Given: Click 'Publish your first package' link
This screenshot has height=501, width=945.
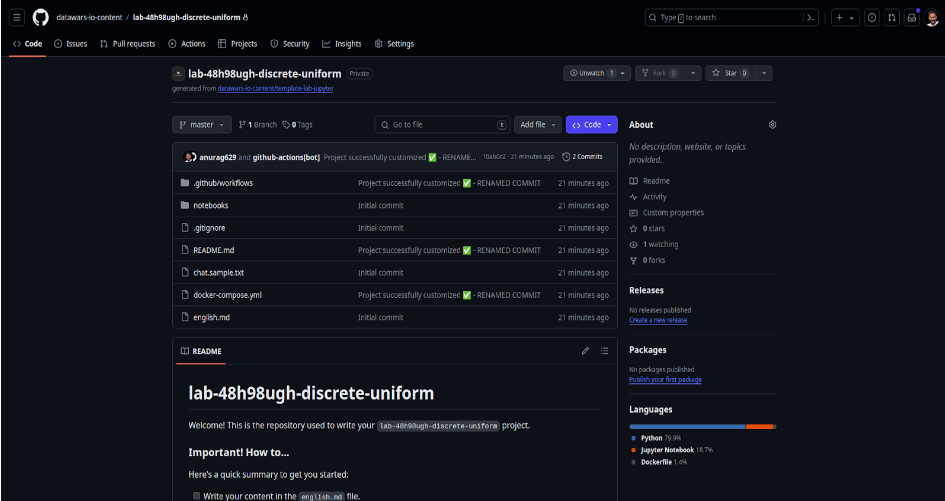Looking at the screenshot, I should (665, 380).
